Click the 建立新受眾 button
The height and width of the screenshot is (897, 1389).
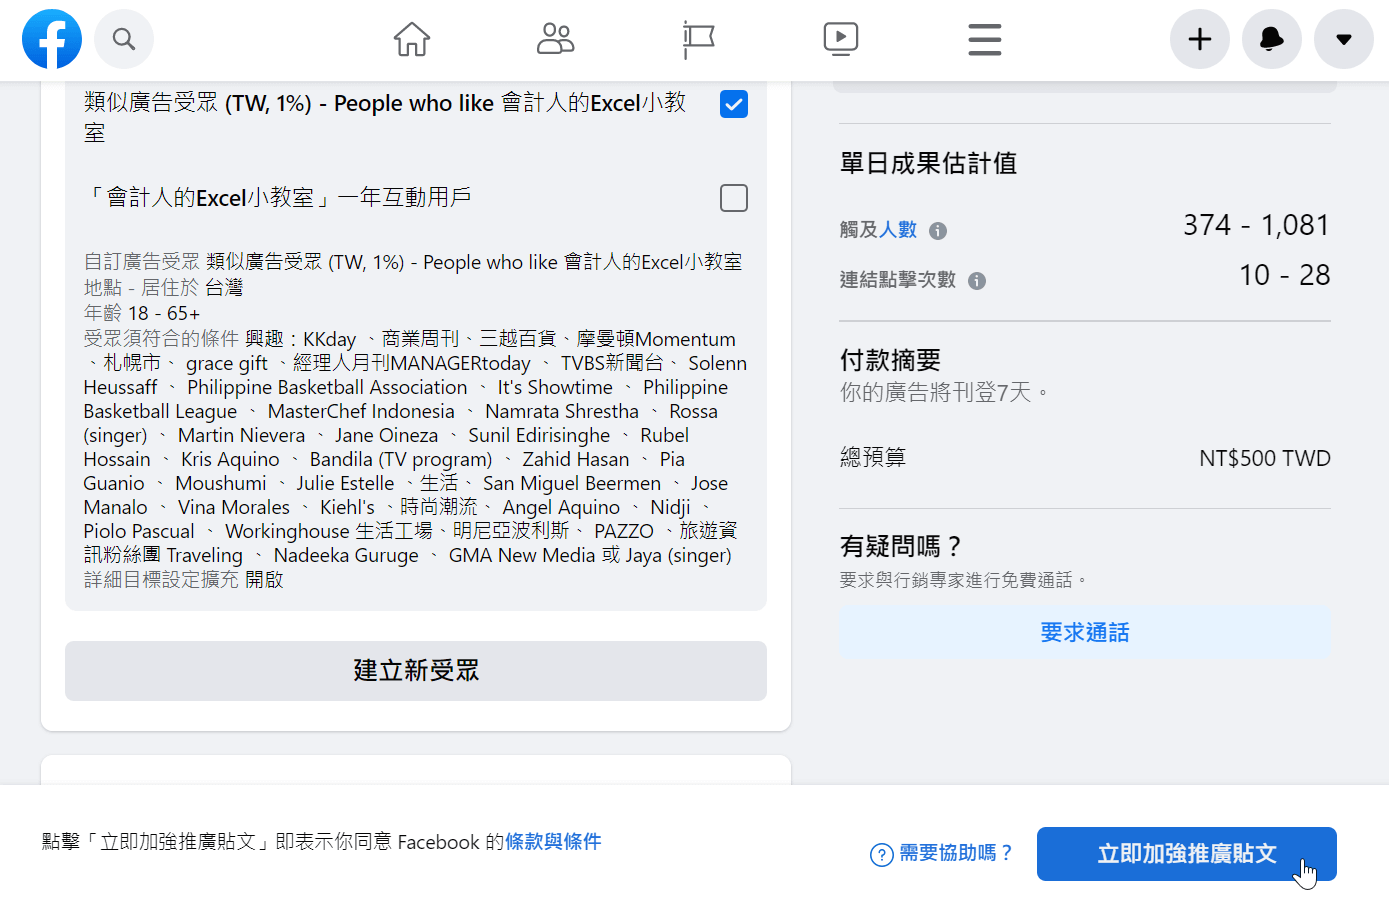point(416,671)
